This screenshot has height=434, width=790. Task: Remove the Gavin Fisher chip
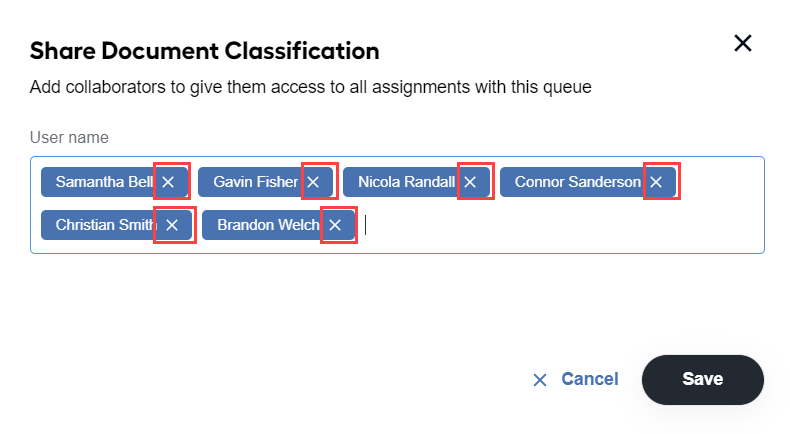click(x=313, y=182)
